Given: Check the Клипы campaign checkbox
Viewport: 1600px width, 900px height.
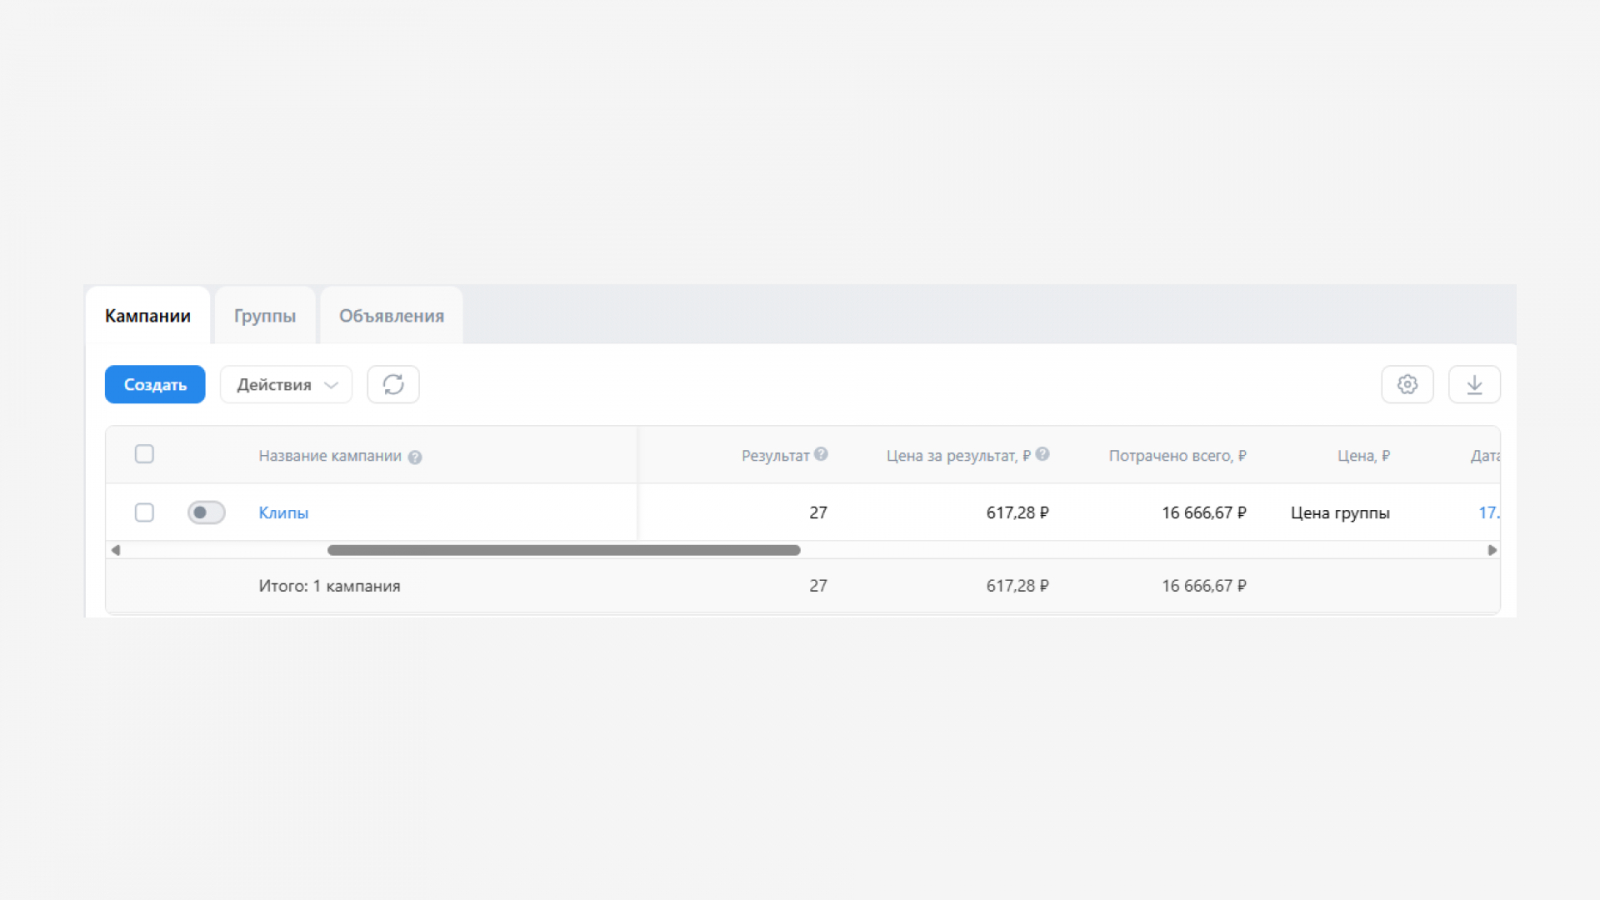Looking at the screenshot, I should click(144, 513).
